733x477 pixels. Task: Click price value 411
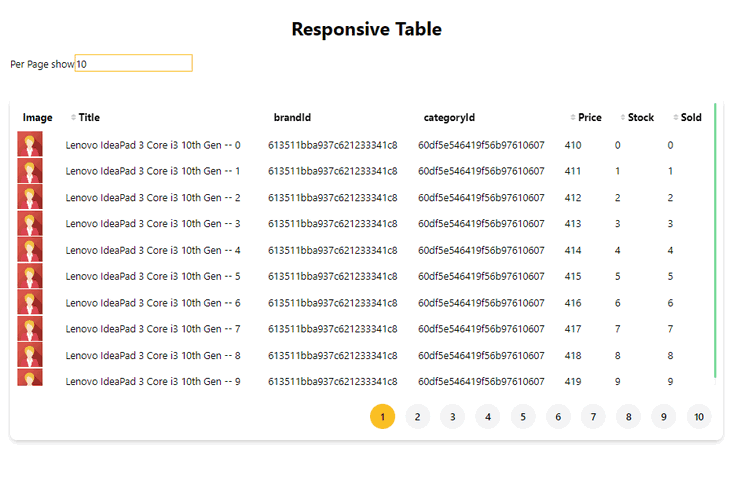(573, 171)
